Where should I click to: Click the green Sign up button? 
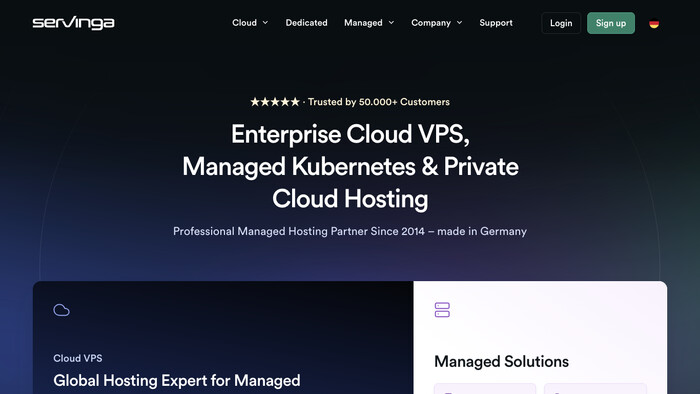point(611,23)
